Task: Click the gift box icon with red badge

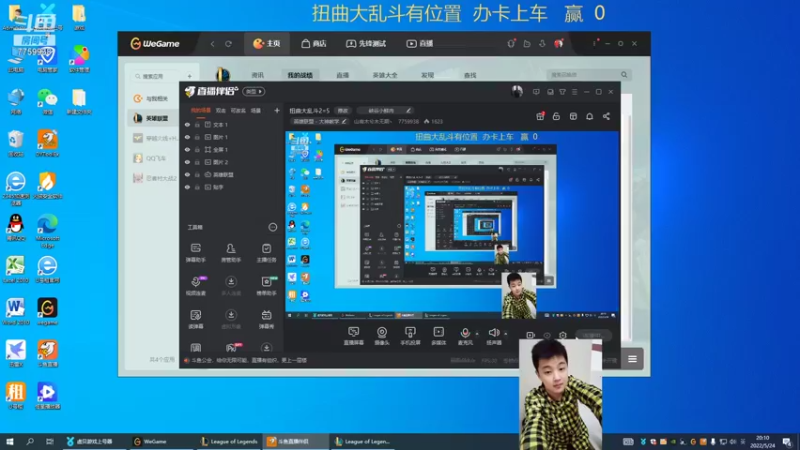Action: click(x=540, y=116)
